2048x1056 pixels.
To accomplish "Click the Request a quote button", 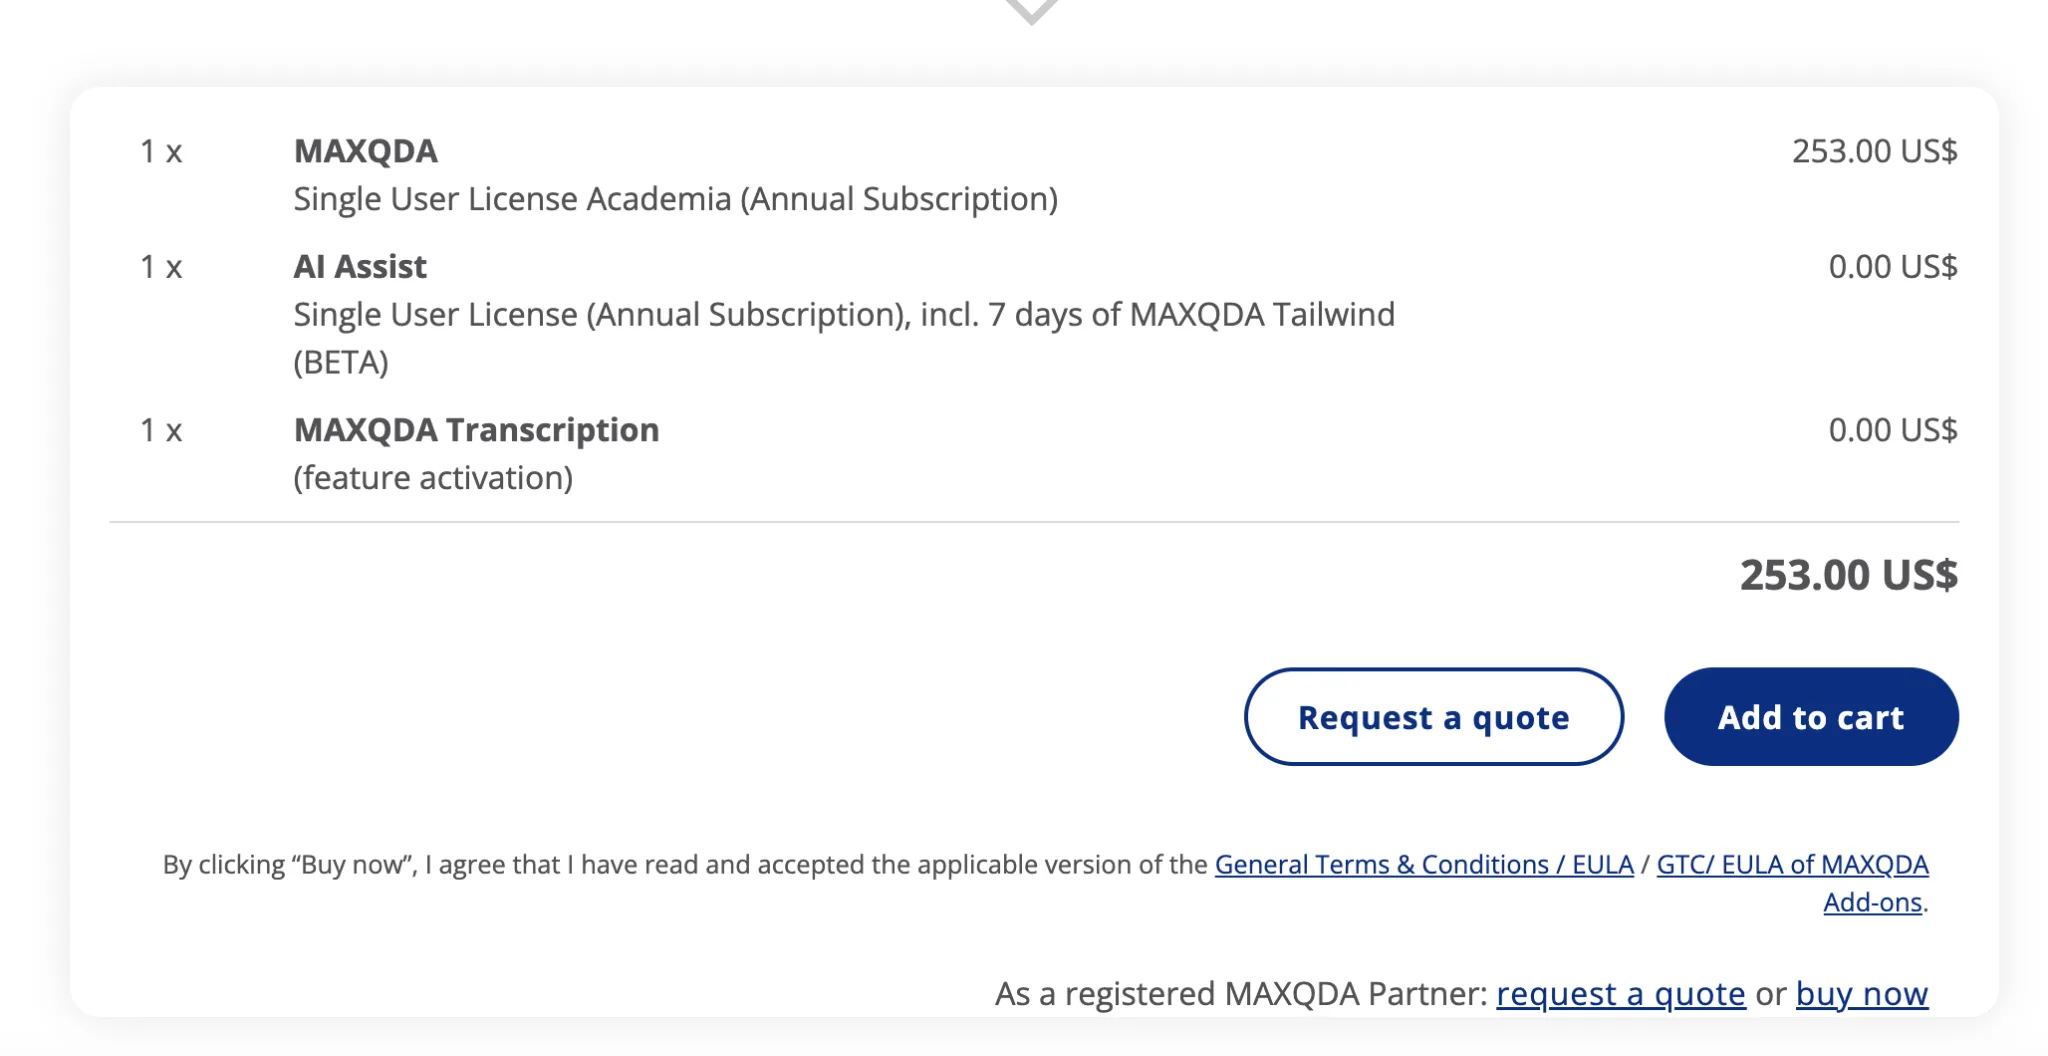I will pos(1434,717).
